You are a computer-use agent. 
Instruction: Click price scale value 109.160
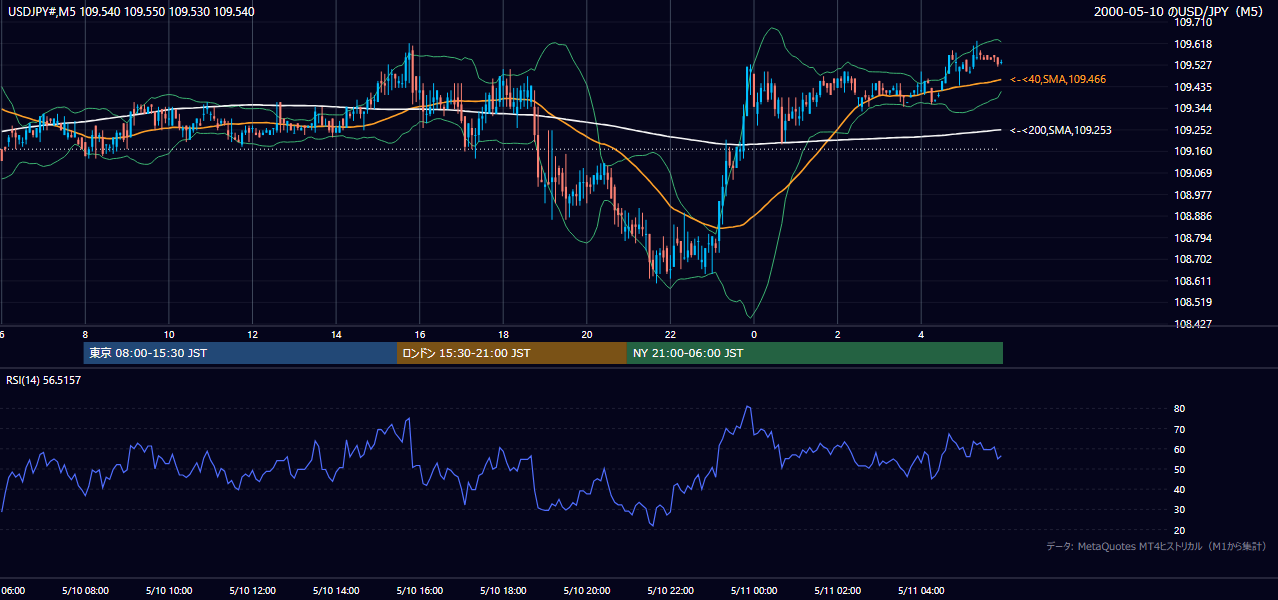[1193, 151]
